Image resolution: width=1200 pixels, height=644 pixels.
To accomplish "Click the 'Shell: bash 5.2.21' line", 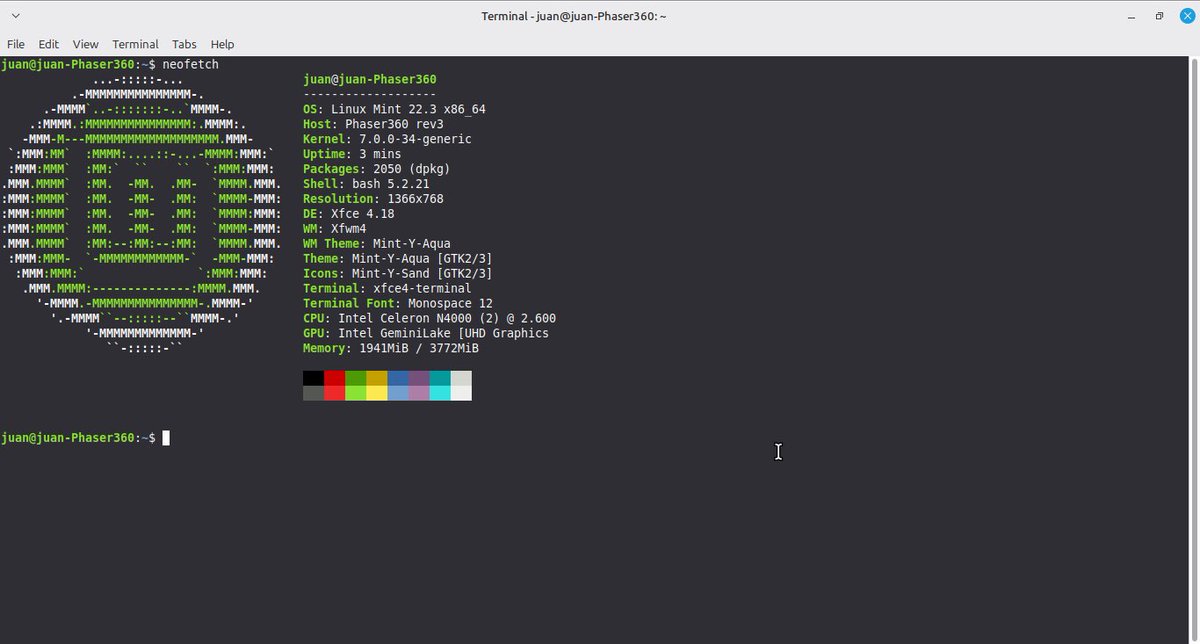I will coord(366,184).
